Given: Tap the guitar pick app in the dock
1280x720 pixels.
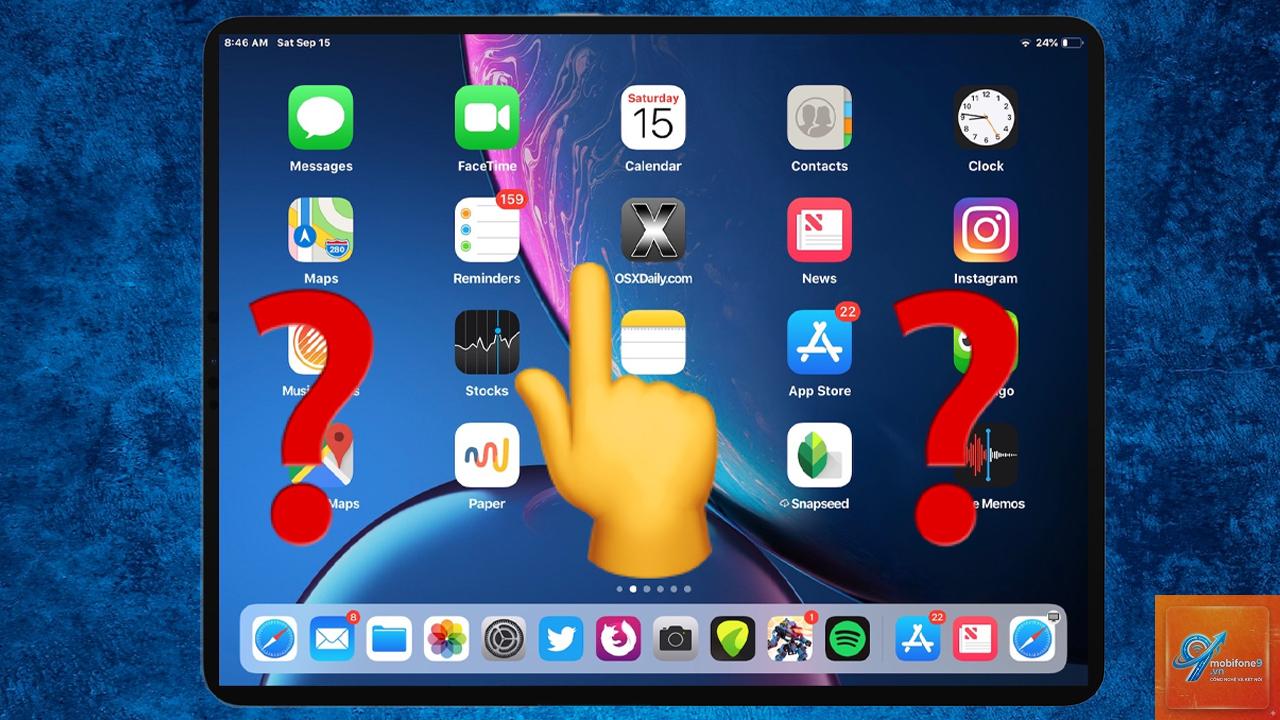Looking at the screenshot, I should coord(733,638).
